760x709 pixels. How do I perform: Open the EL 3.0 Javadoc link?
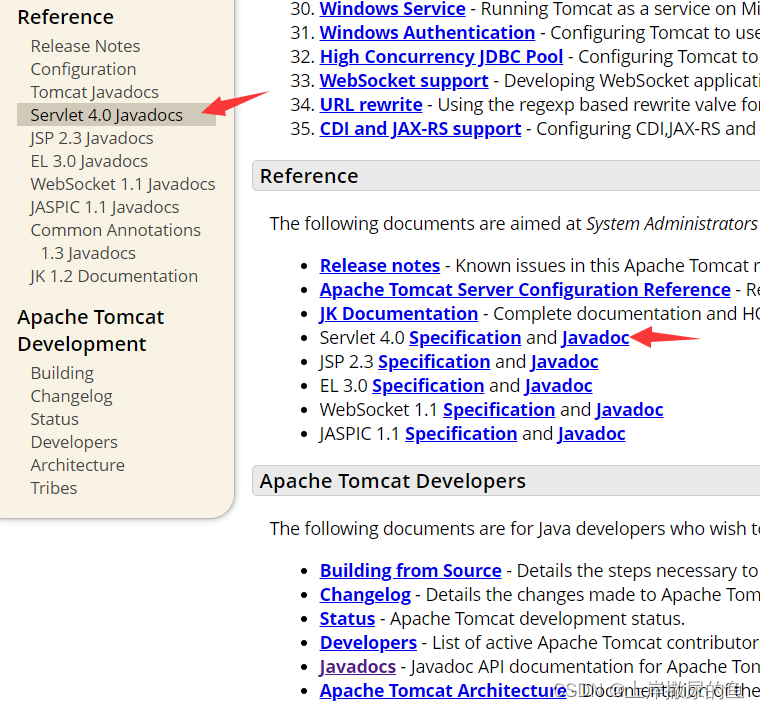click(x=558, y=386)
